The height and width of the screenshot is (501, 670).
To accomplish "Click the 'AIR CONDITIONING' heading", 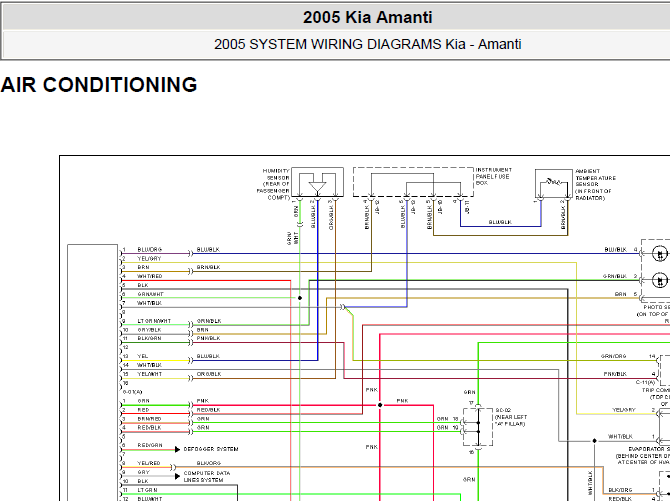I will coord(99,85).
